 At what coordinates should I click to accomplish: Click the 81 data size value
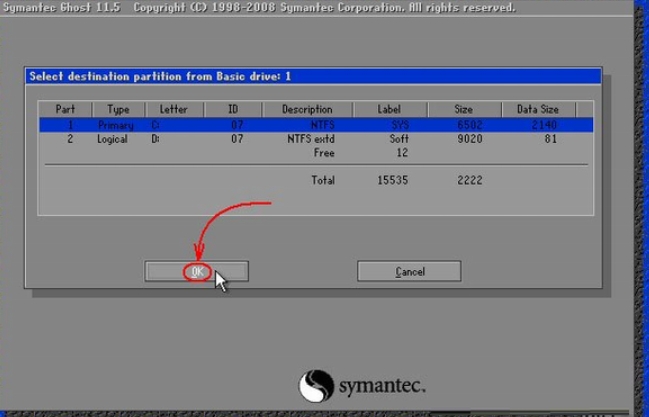pos(550,139)
